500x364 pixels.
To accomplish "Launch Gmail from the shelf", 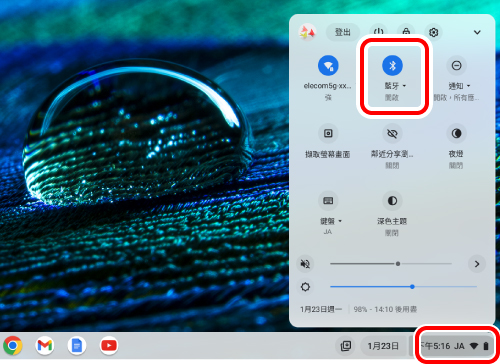I will [x=45, y=345].
